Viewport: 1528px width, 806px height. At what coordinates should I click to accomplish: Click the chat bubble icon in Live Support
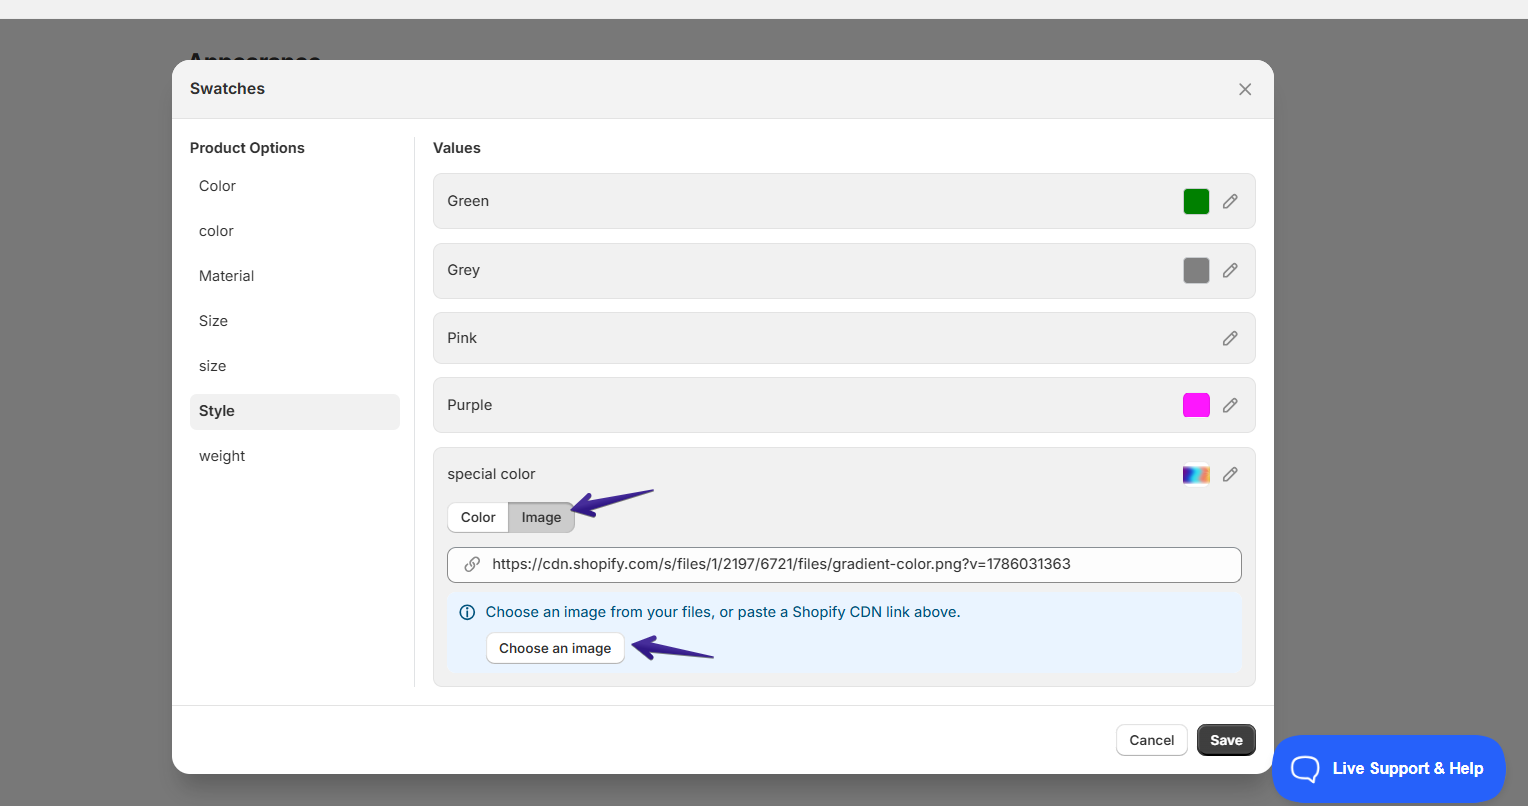click(x=1305, y=768)
